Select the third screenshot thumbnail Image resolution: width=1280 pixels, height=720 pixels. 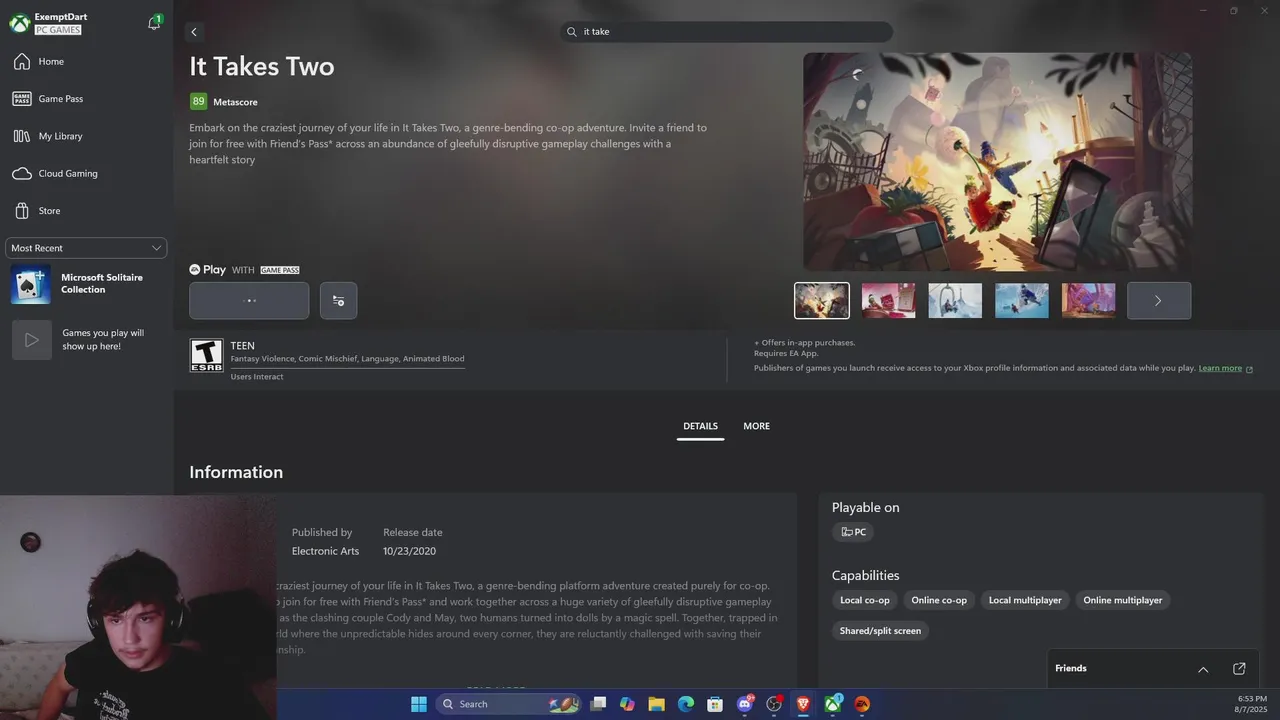pos(955,300)
